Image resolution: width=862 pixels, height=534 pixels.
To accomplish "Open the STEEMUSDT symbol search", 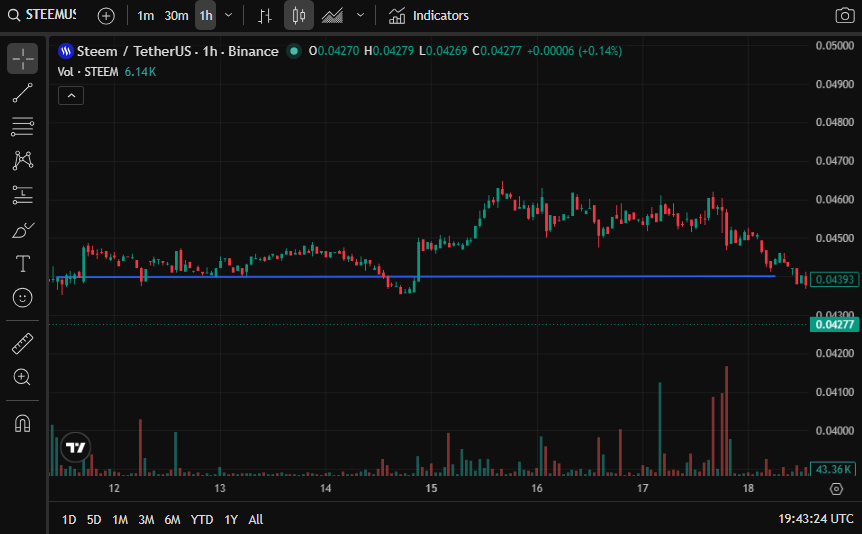I will coord(43,15).
